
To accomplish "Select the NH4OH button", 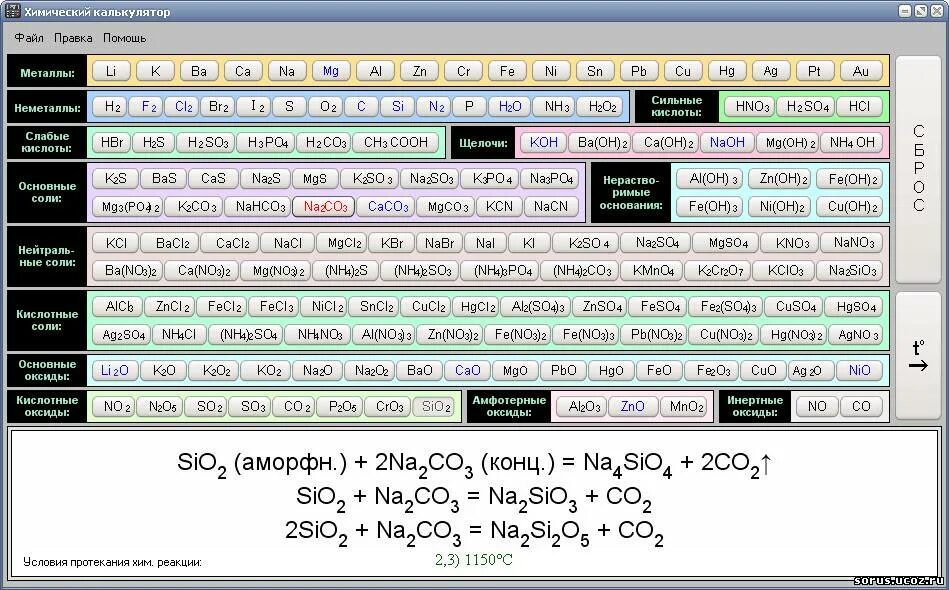I will click(852, 143).
